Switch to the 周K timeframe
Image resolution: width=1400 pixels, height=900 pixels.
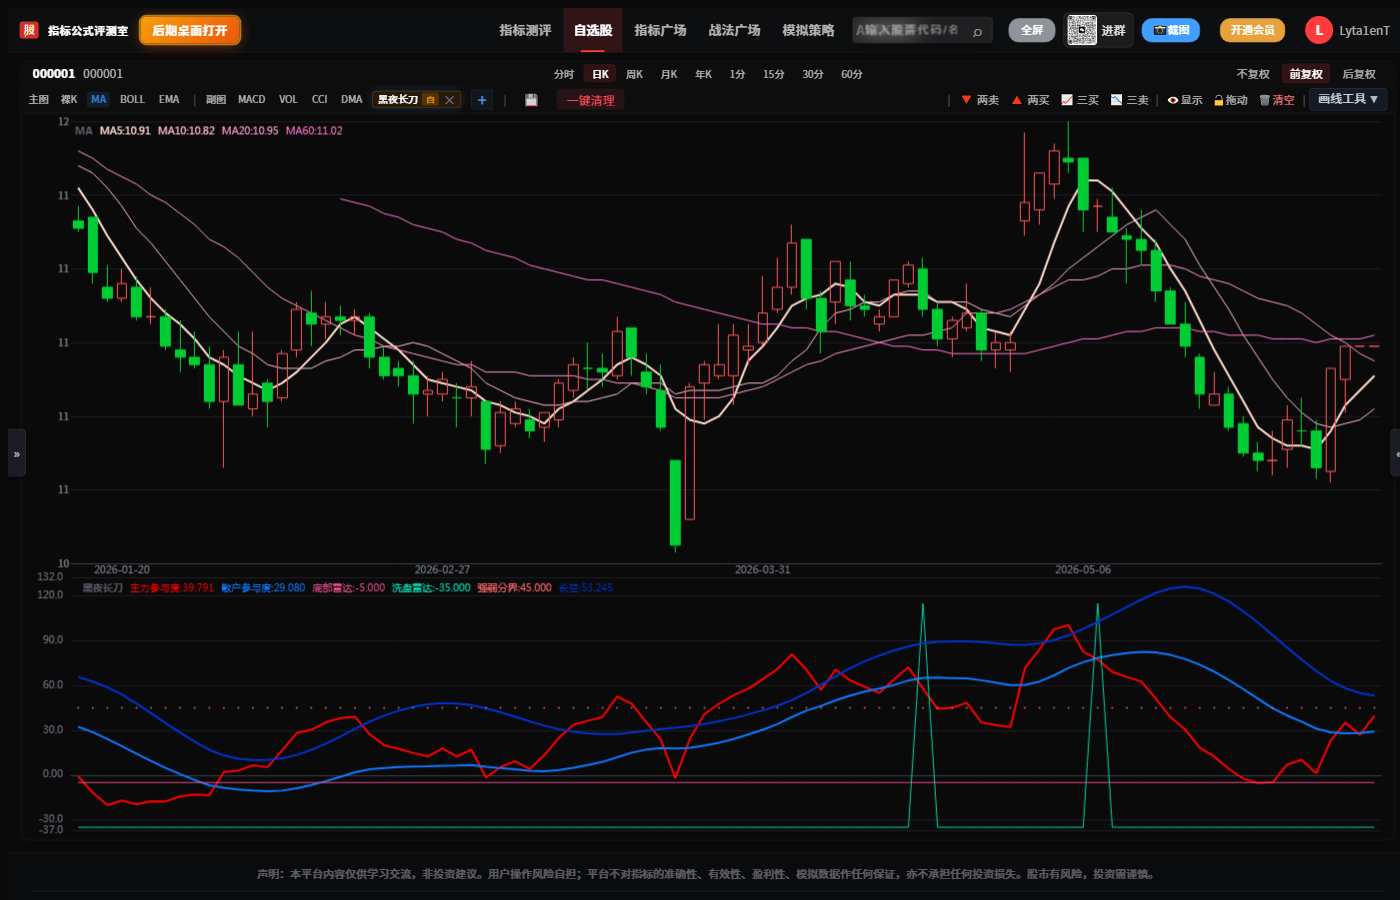[x=634, y=74]
